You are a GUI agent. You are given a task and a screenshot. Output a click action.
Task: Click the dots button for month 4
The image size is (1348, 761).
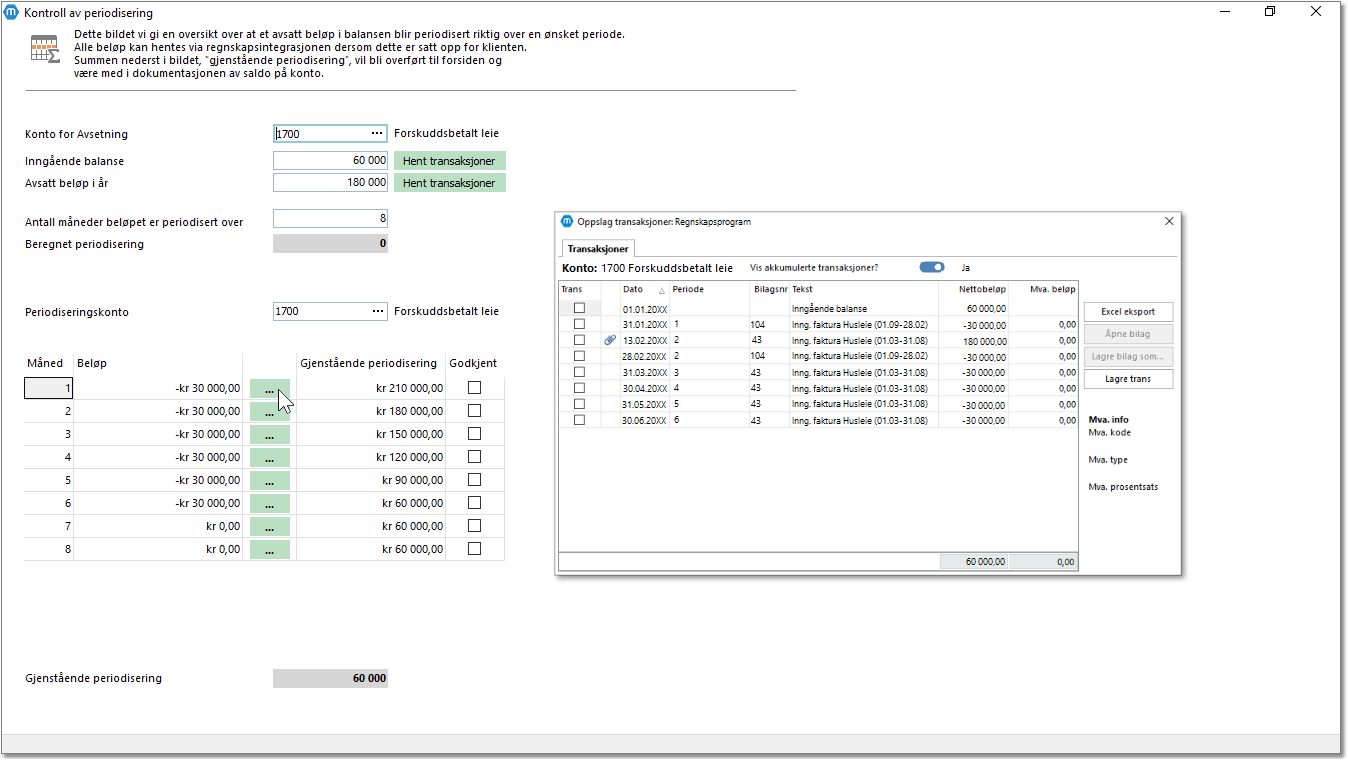[270, 458]
